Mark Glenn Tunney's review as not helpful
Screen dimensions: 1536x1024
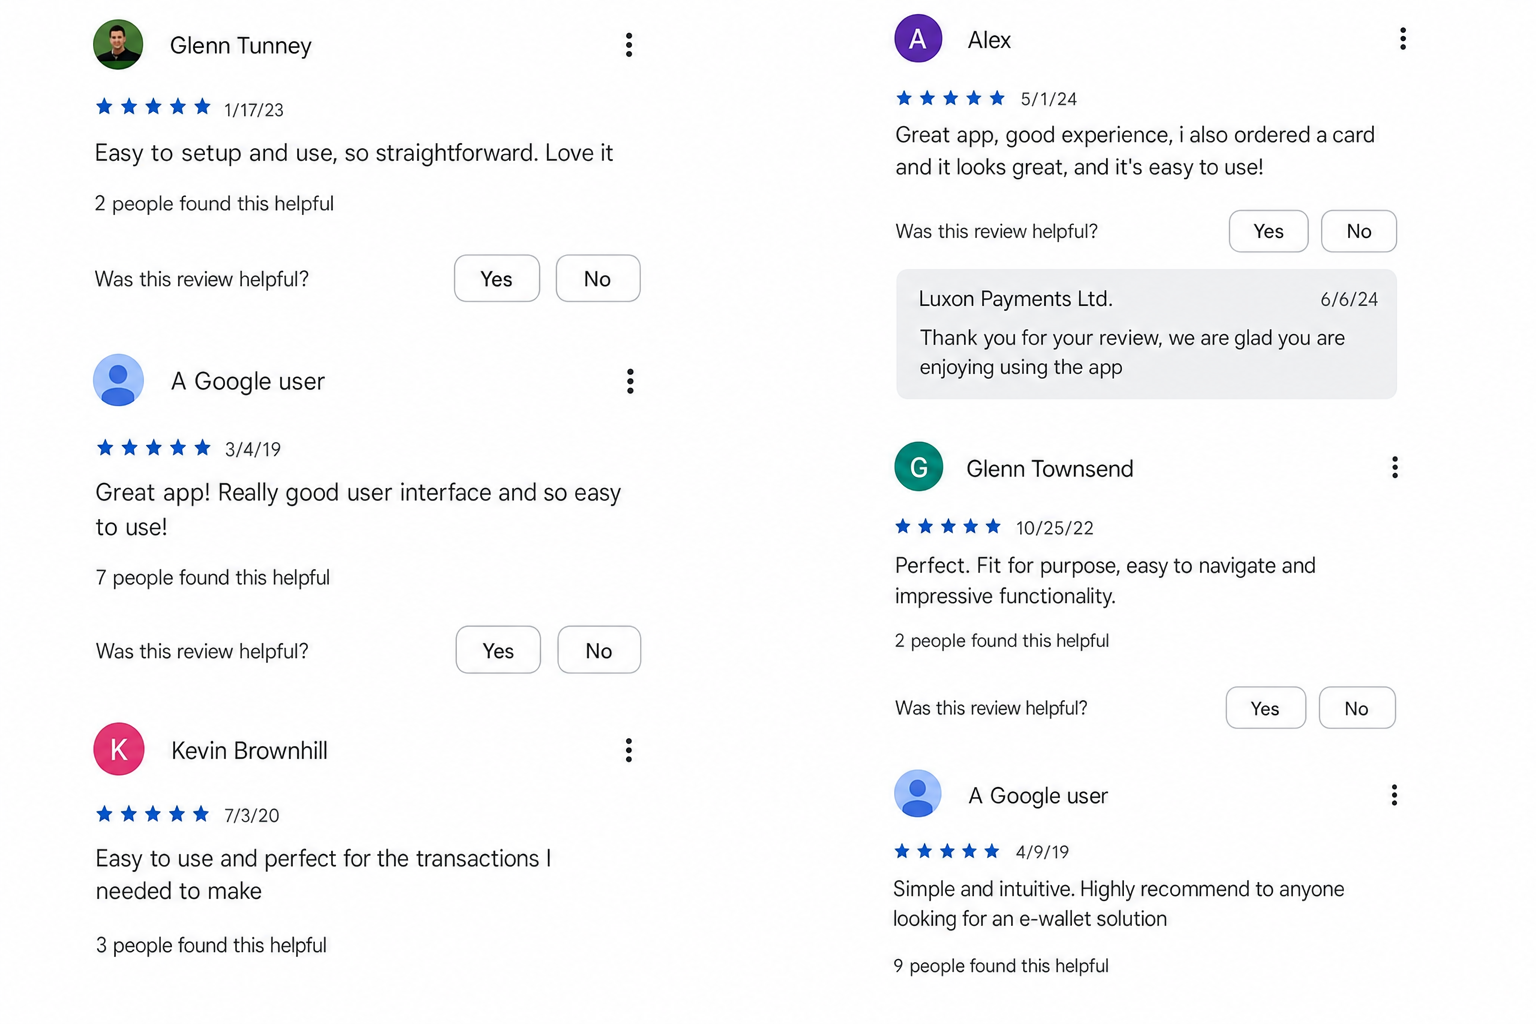598,278
